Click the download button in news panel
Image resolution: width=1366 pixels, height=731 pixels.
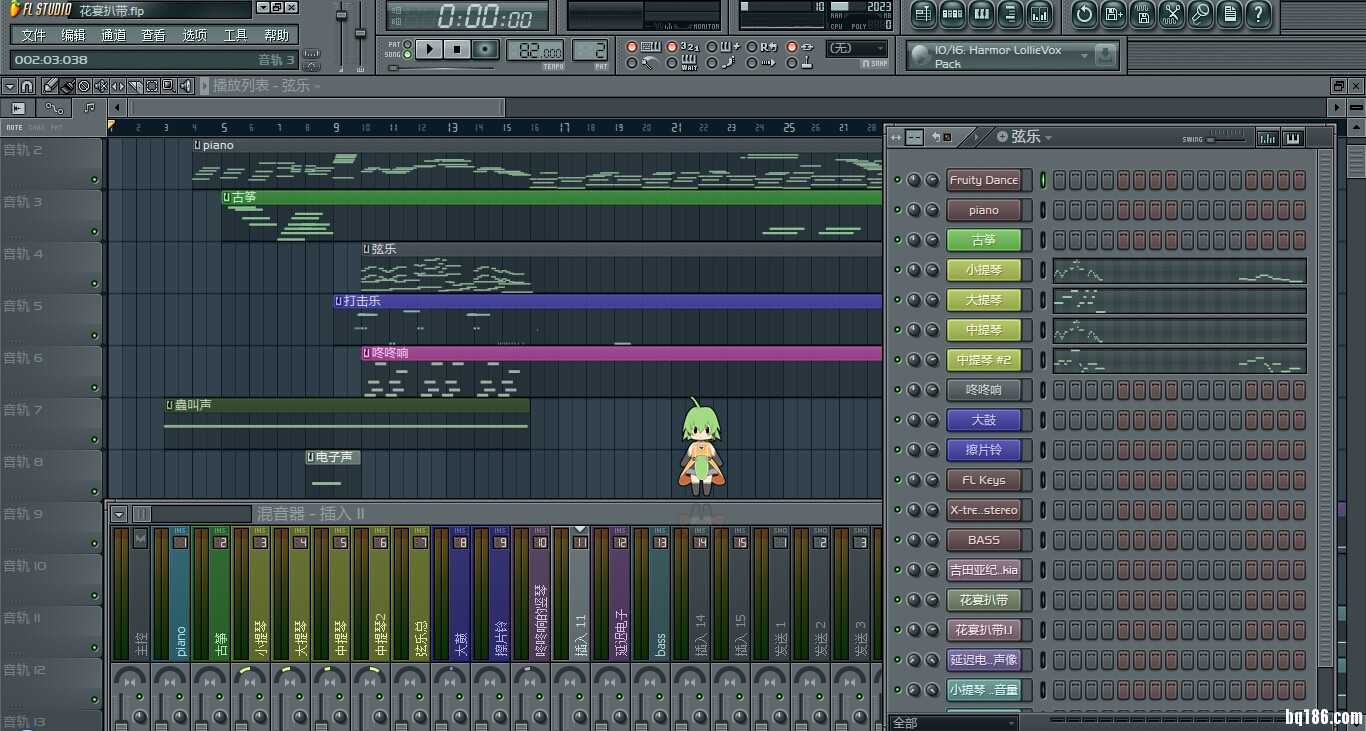click(x=1105, y=56)
